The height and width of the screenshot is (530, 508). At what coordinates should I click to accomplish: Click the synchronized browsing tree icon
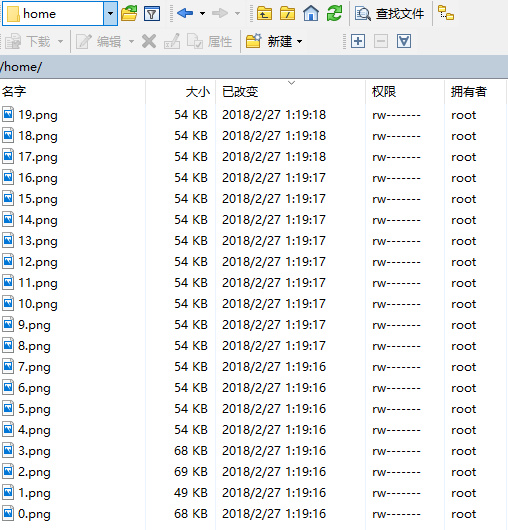(446, 13)
